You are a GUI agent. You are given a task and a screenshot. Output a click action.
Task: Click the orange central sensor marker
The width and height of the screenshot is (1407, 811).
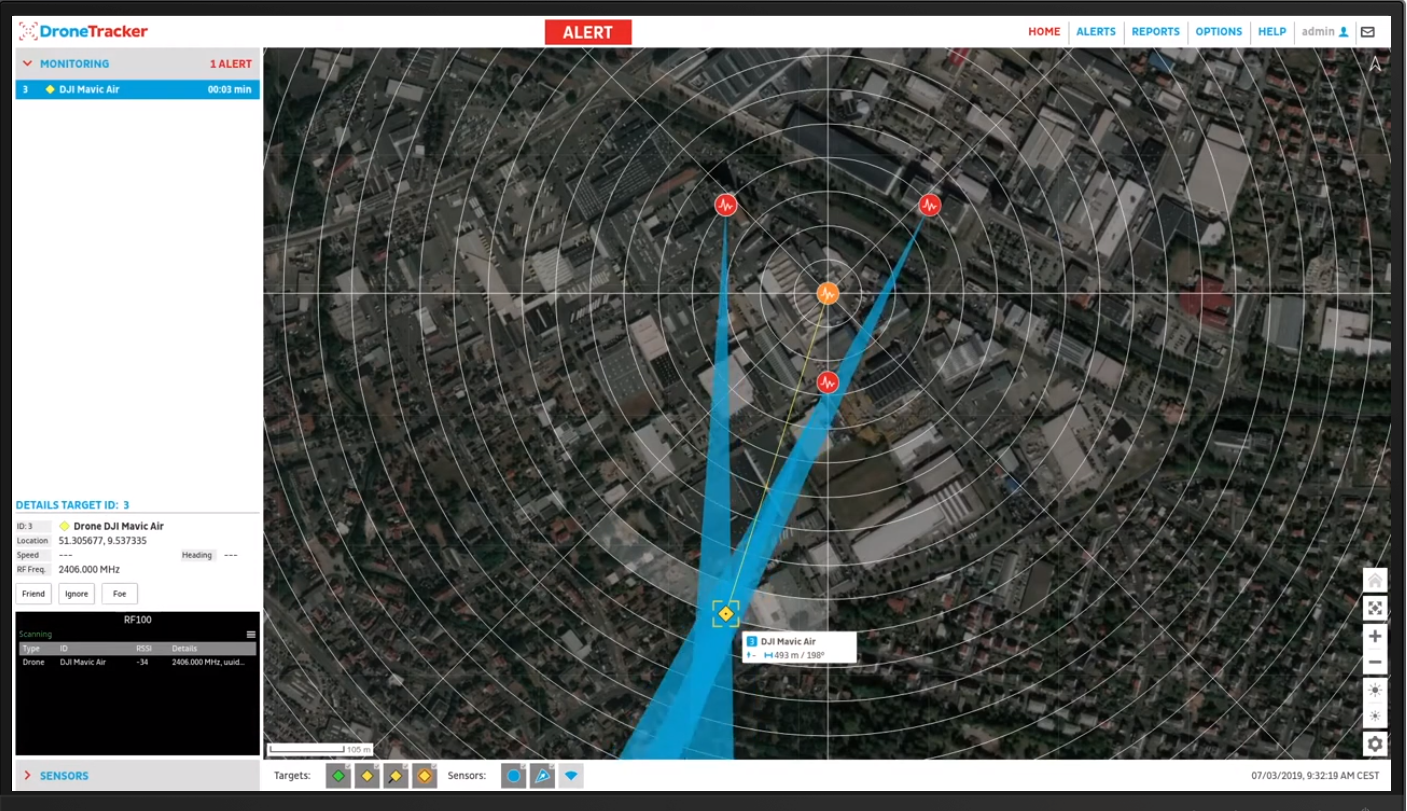[827, 293]
